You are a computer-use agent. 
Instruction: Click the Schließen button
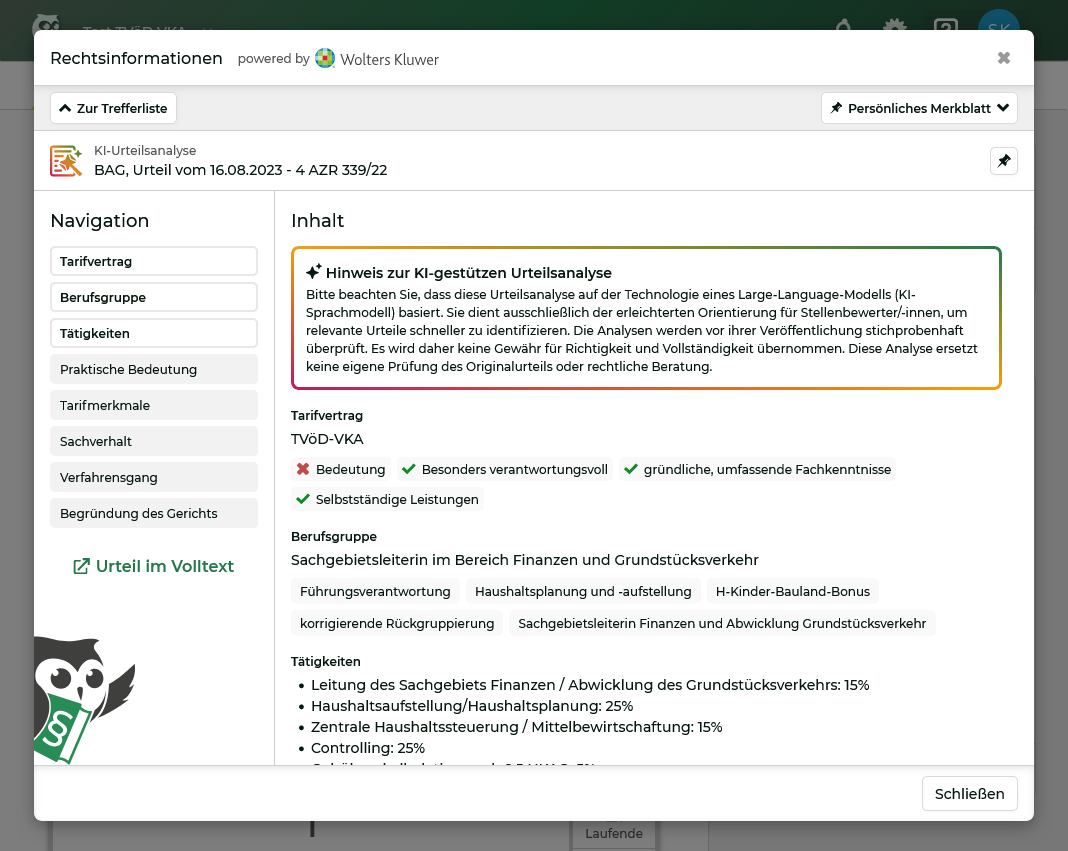pyautogui.click(x=969, y=794)
